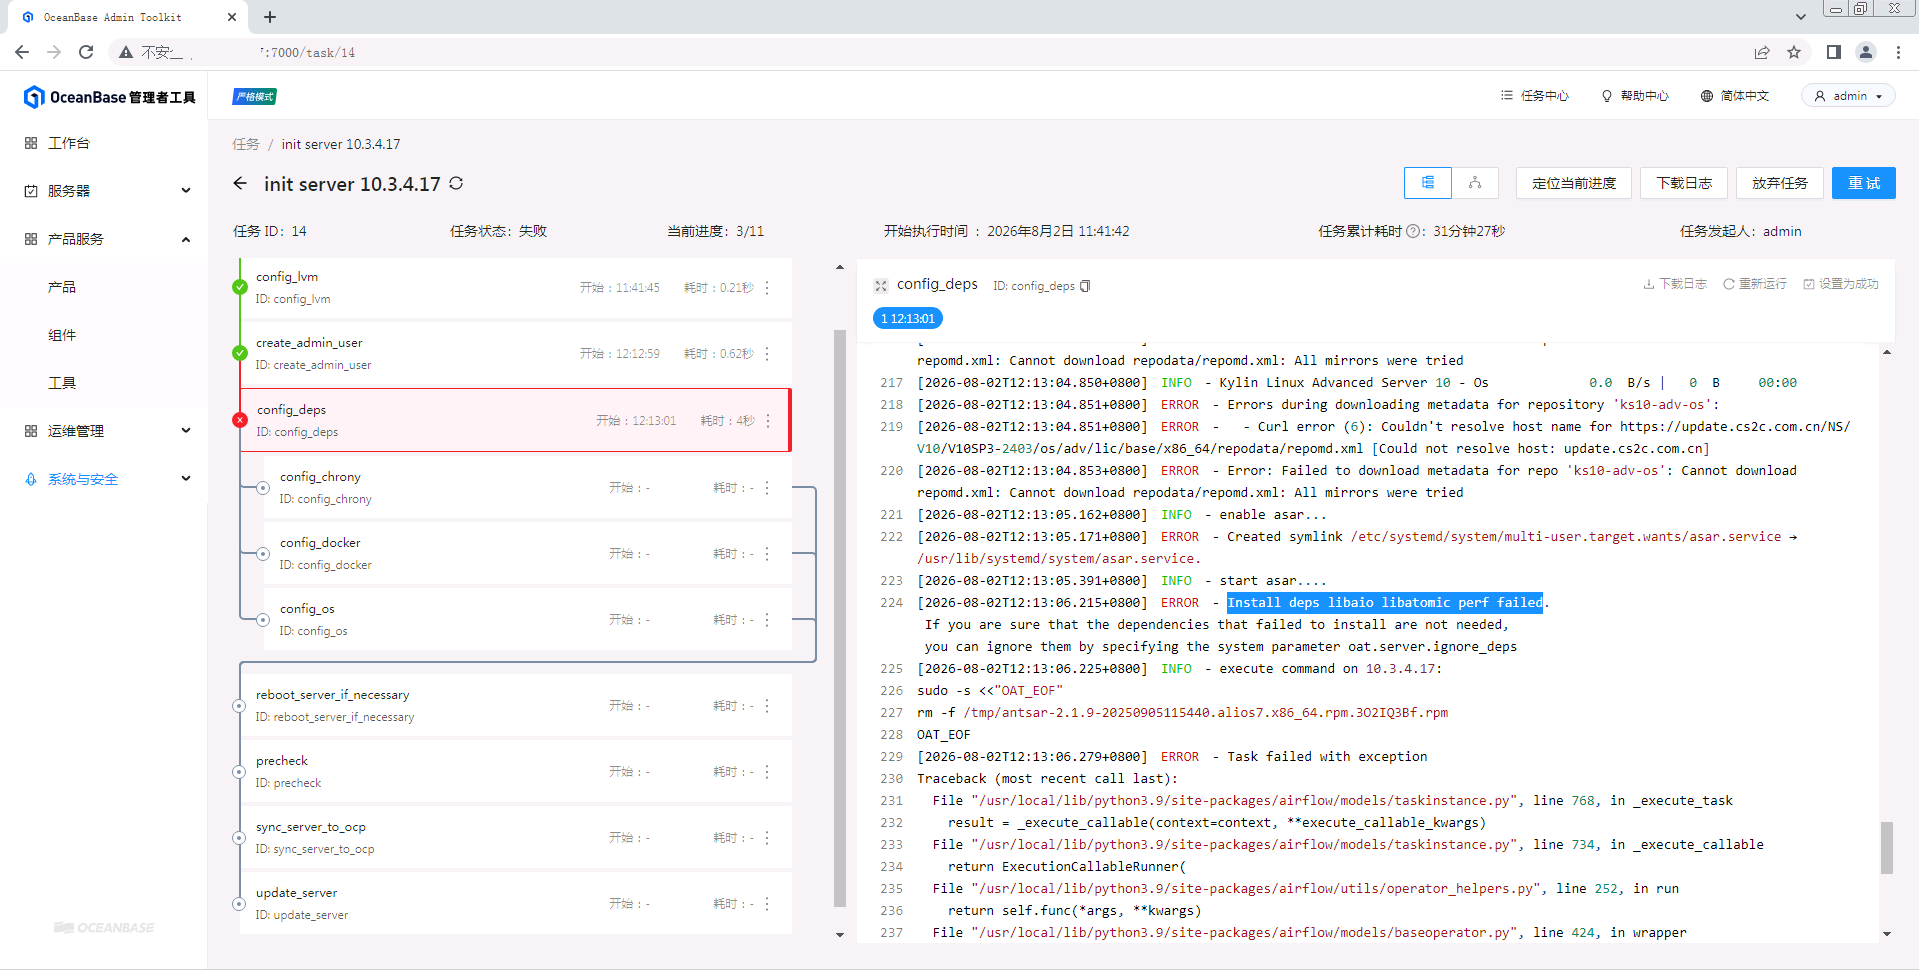Open a new browser tab

270,17
